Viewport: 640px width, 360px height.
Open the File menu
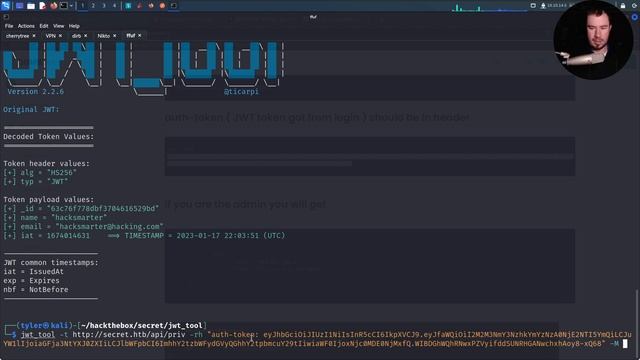click(x=9, y=26)
